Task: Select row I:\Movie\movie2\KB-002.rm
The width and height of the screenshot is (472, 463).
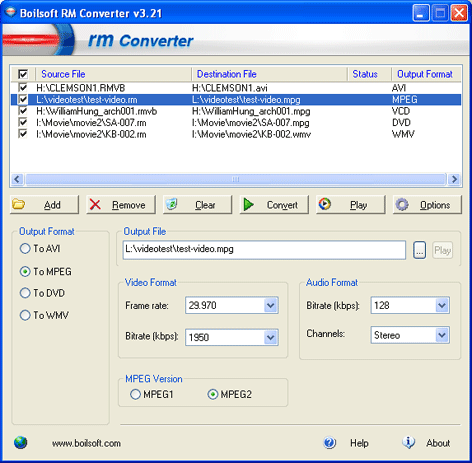Action: click(91, 134)
